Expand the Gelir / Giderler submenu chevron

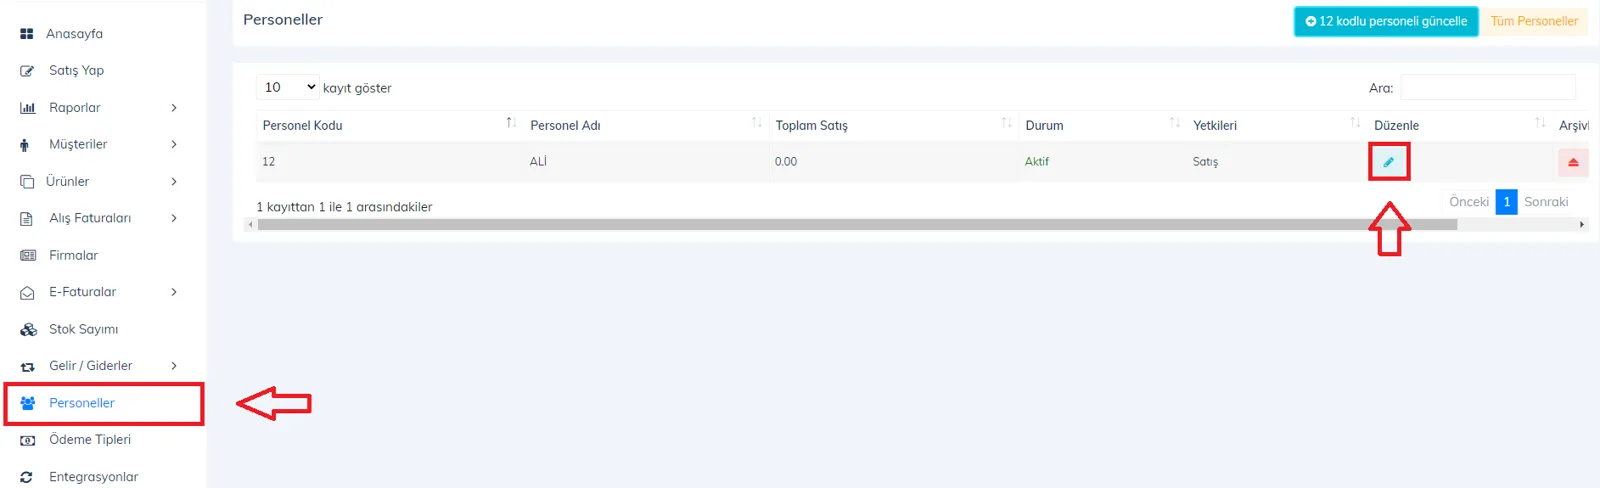point(174,366)
